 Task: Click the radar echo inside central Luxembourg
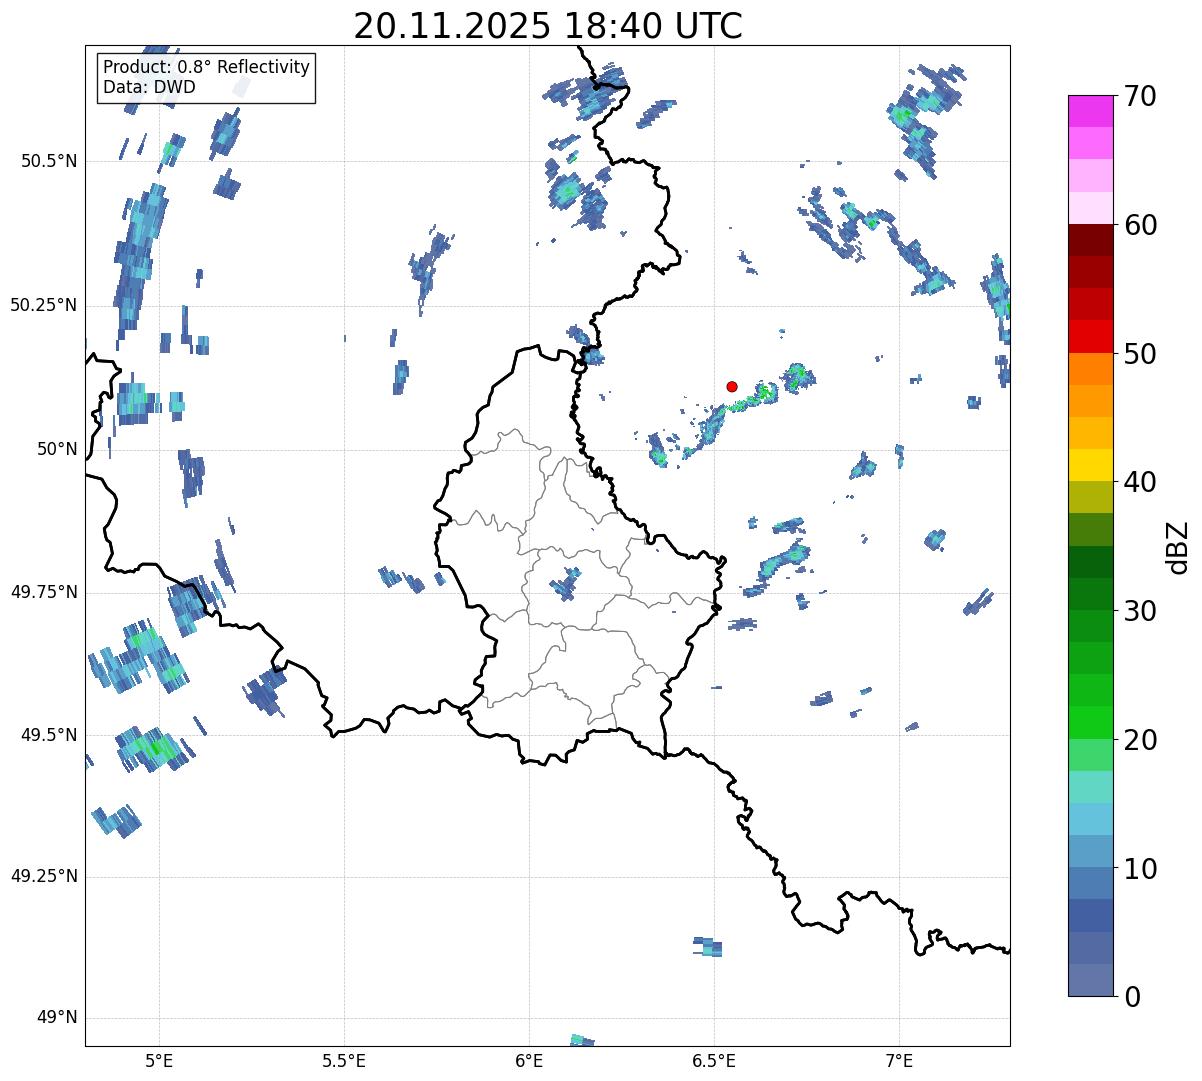[565, 583]
